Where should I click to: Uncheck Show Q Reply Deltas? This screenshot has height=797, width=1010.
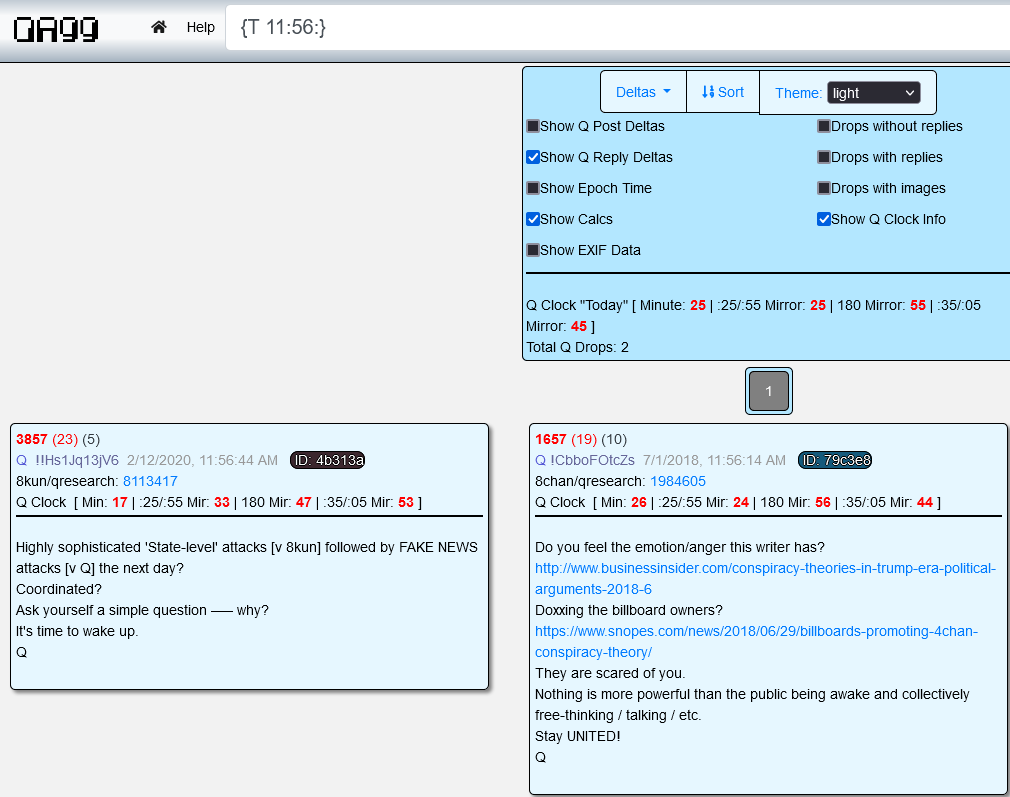pyautogui.click(x=533, y=157)
